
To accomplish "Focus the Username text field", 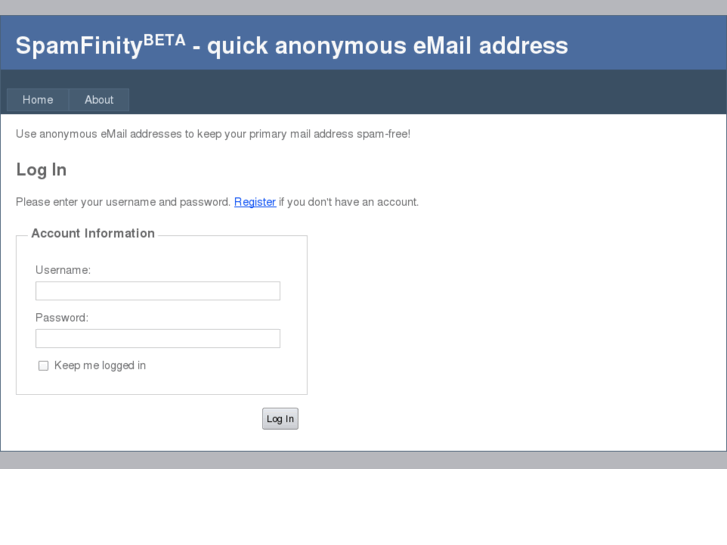I will pos(158,291).
